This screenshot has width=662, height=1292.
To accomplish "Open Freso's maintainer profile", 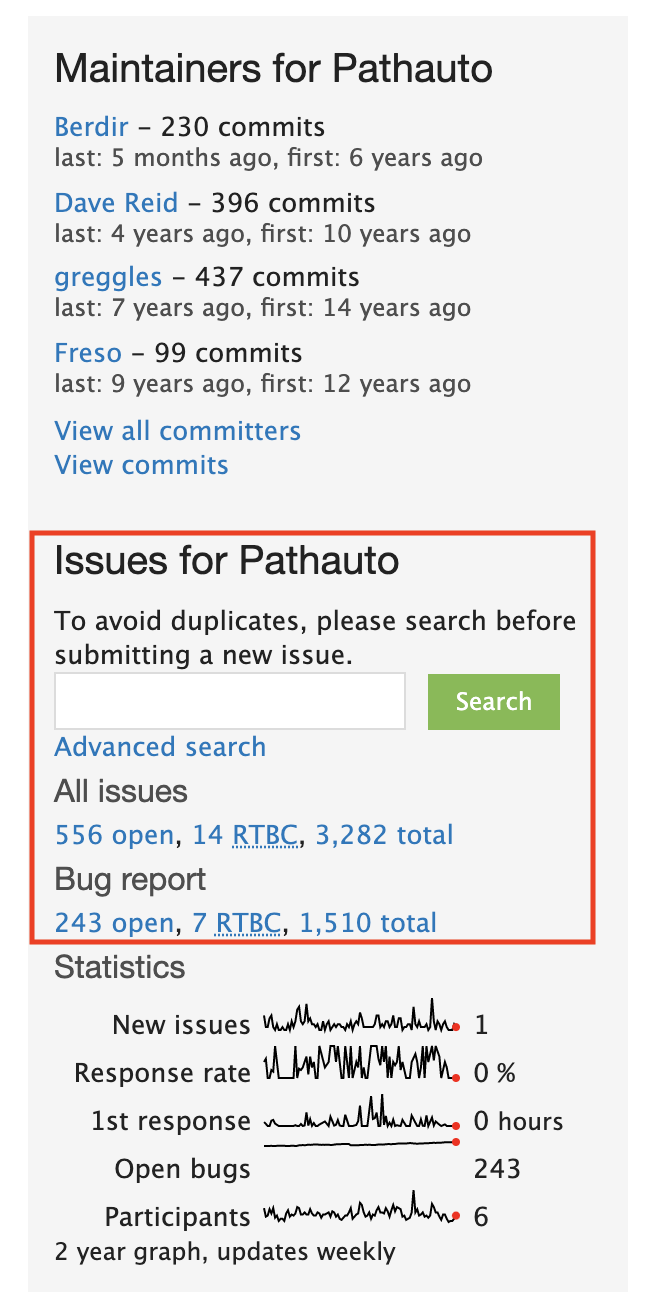I will click(88, 353).
